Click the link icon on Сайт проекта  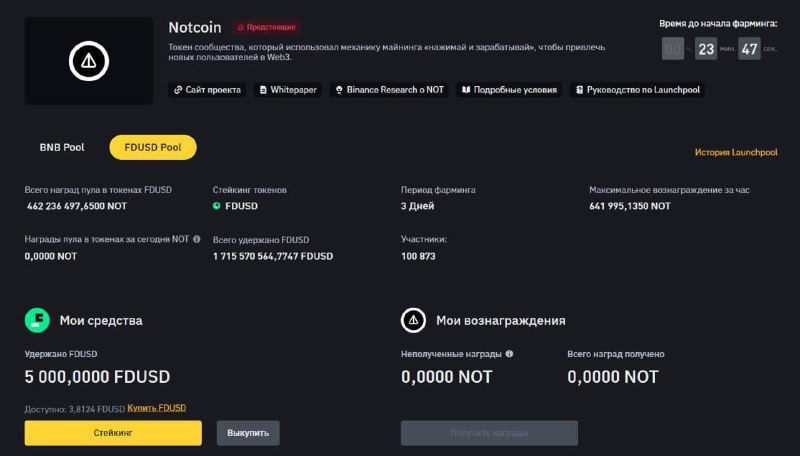[178, 90]
